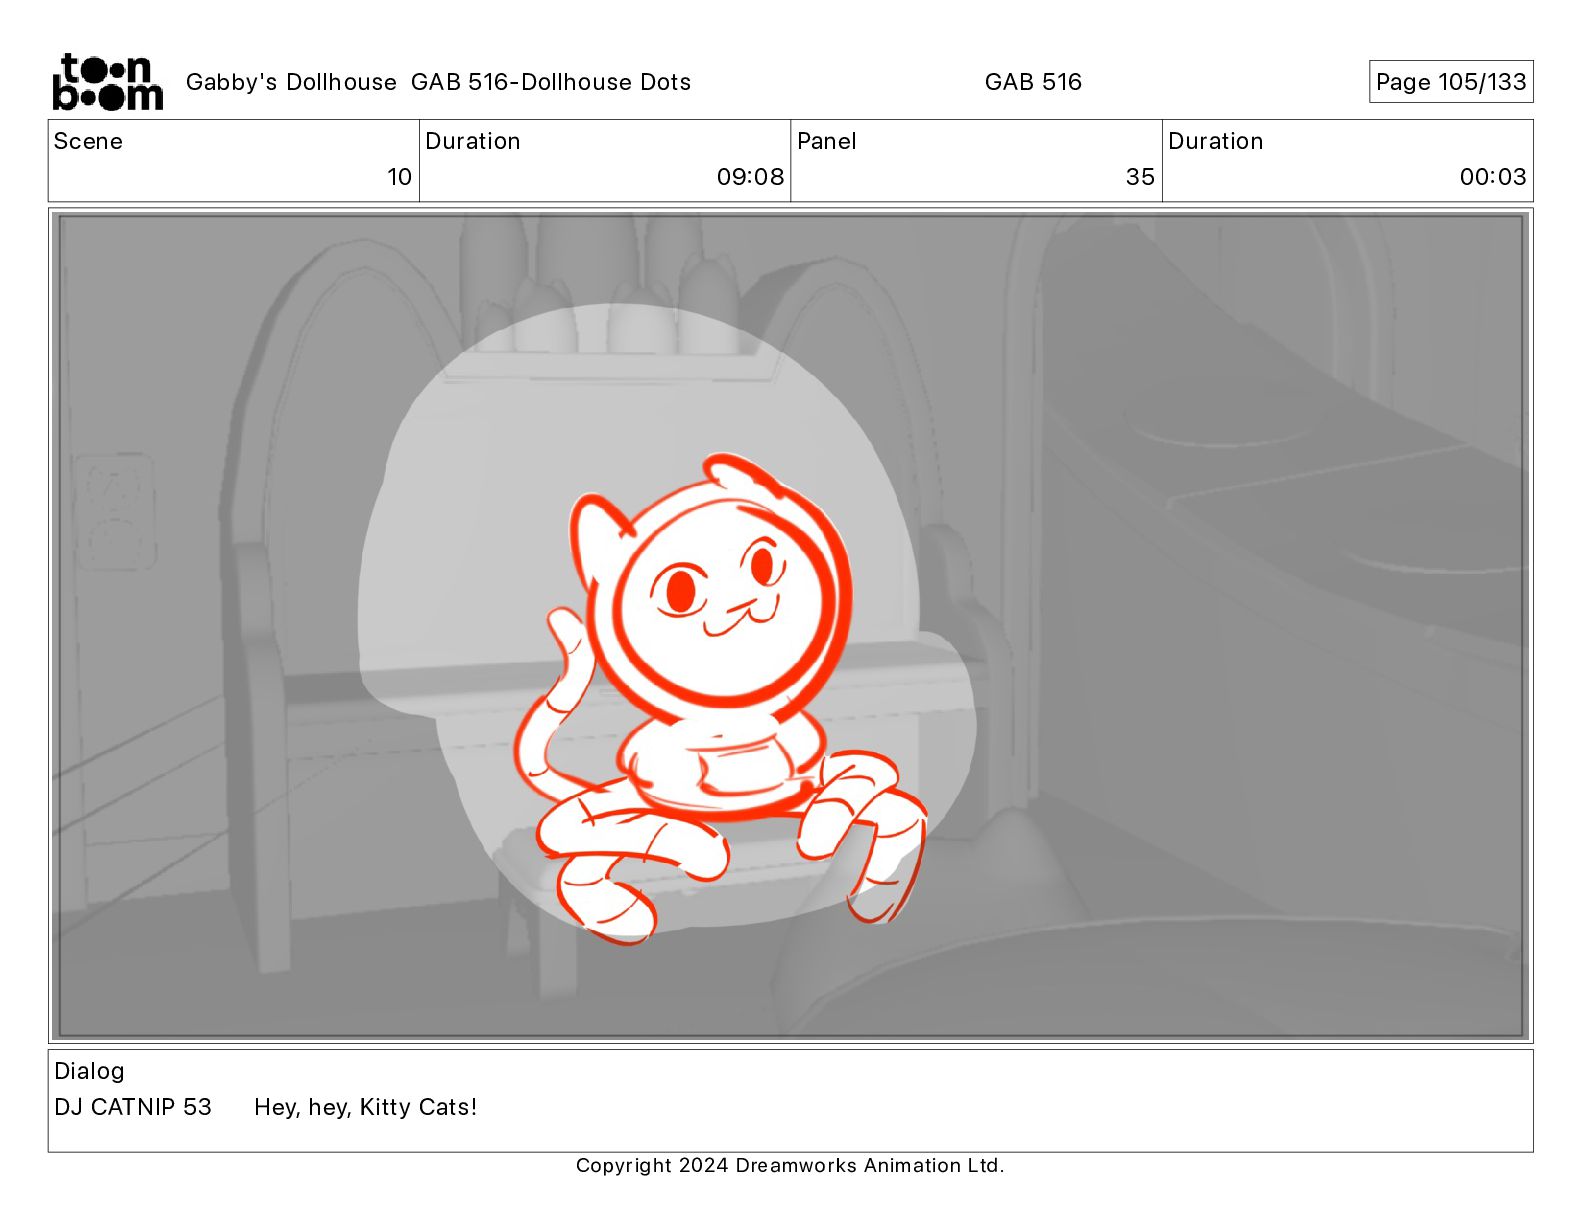1584x1224 pixels.
Task: Click the Duration label beside Scene
Action: coord(472,141)
